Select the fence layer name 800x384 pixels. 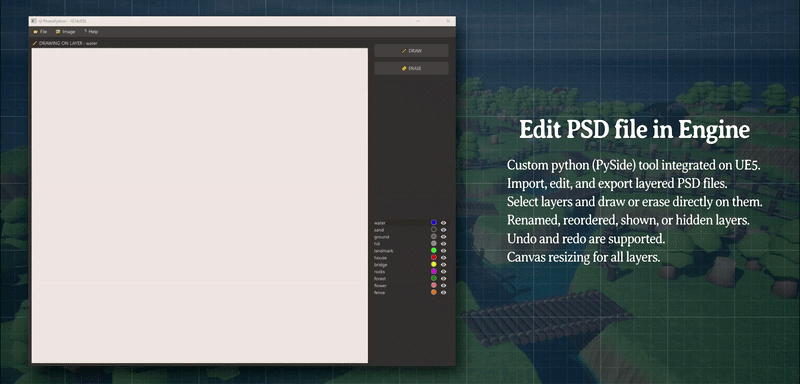(380, 293)
